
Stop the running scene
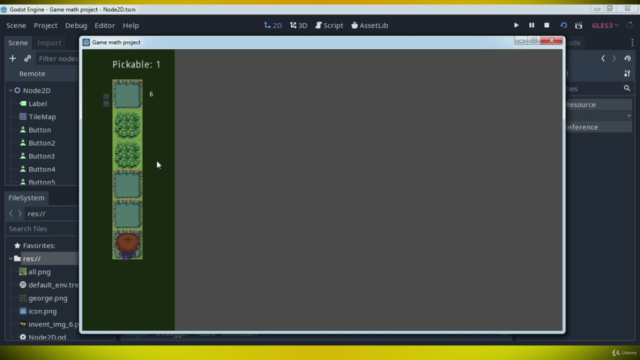click(547, 25)
